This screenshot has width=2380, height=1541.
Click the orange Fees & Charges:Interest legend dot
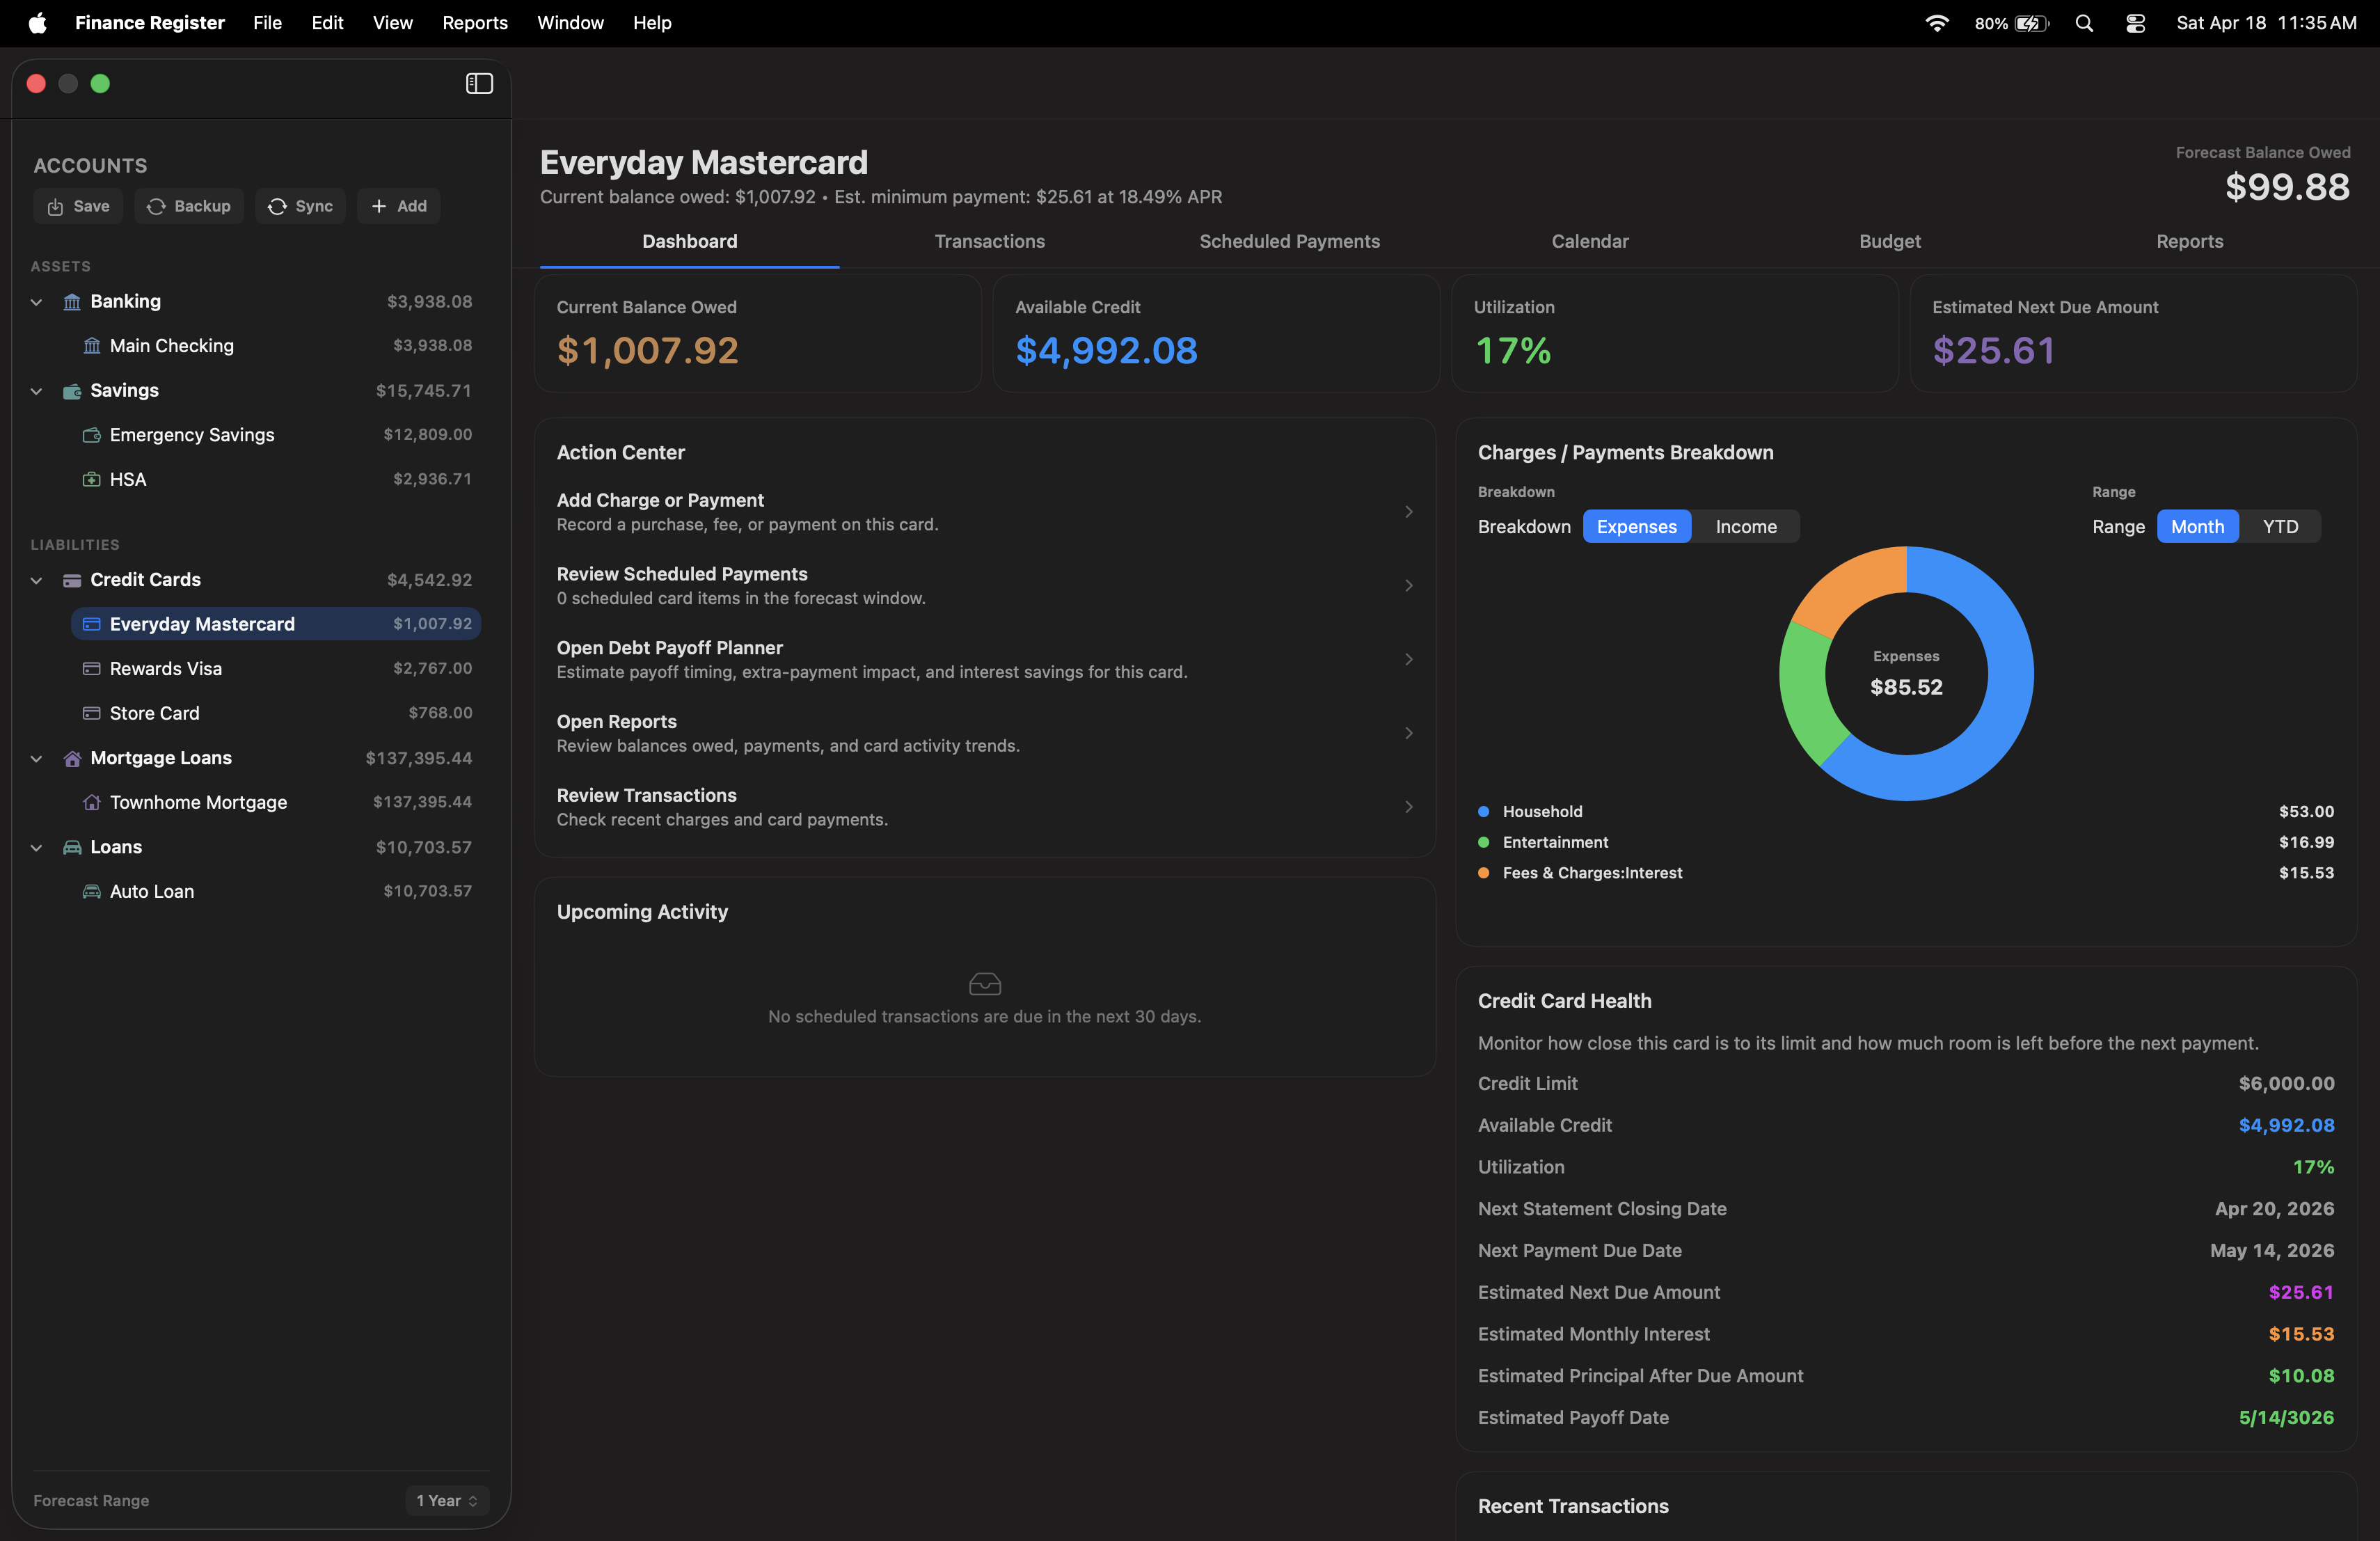pos(1484,873)
